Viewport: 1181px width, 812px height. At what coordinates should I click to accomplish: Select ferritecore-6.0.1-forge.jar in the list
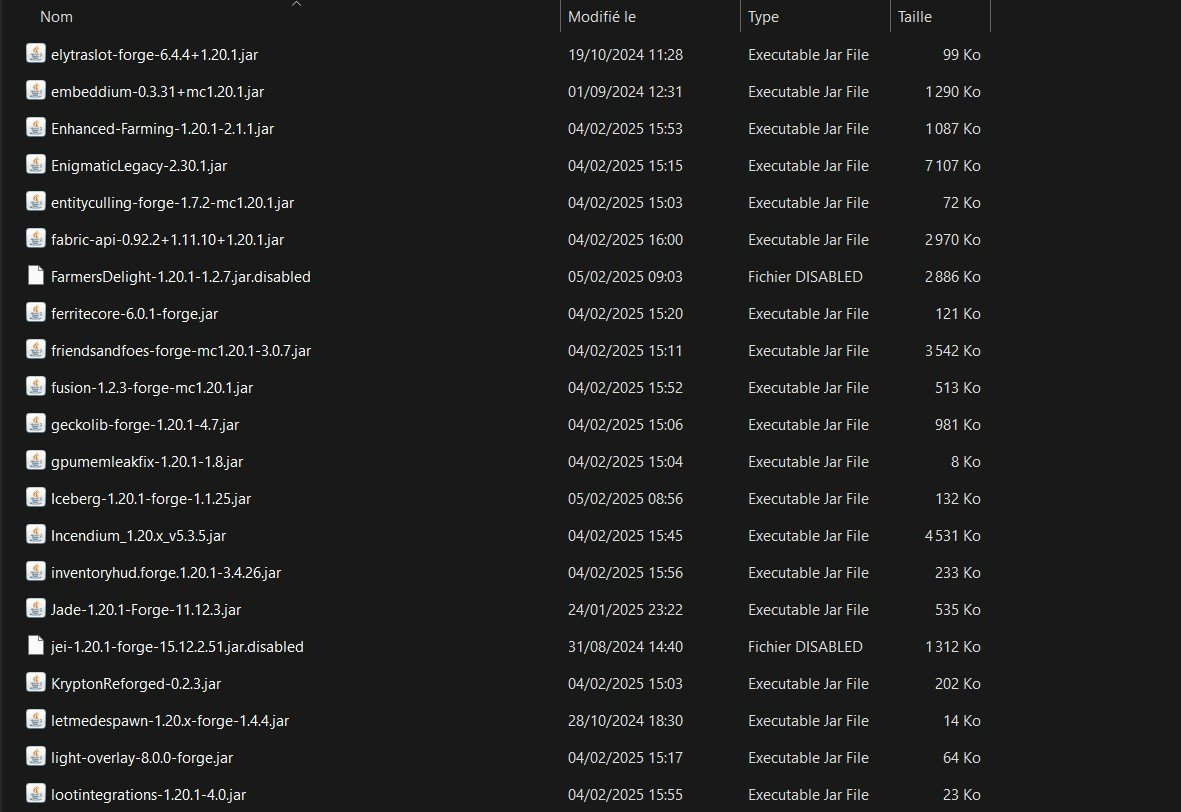[x=134, y=313]
